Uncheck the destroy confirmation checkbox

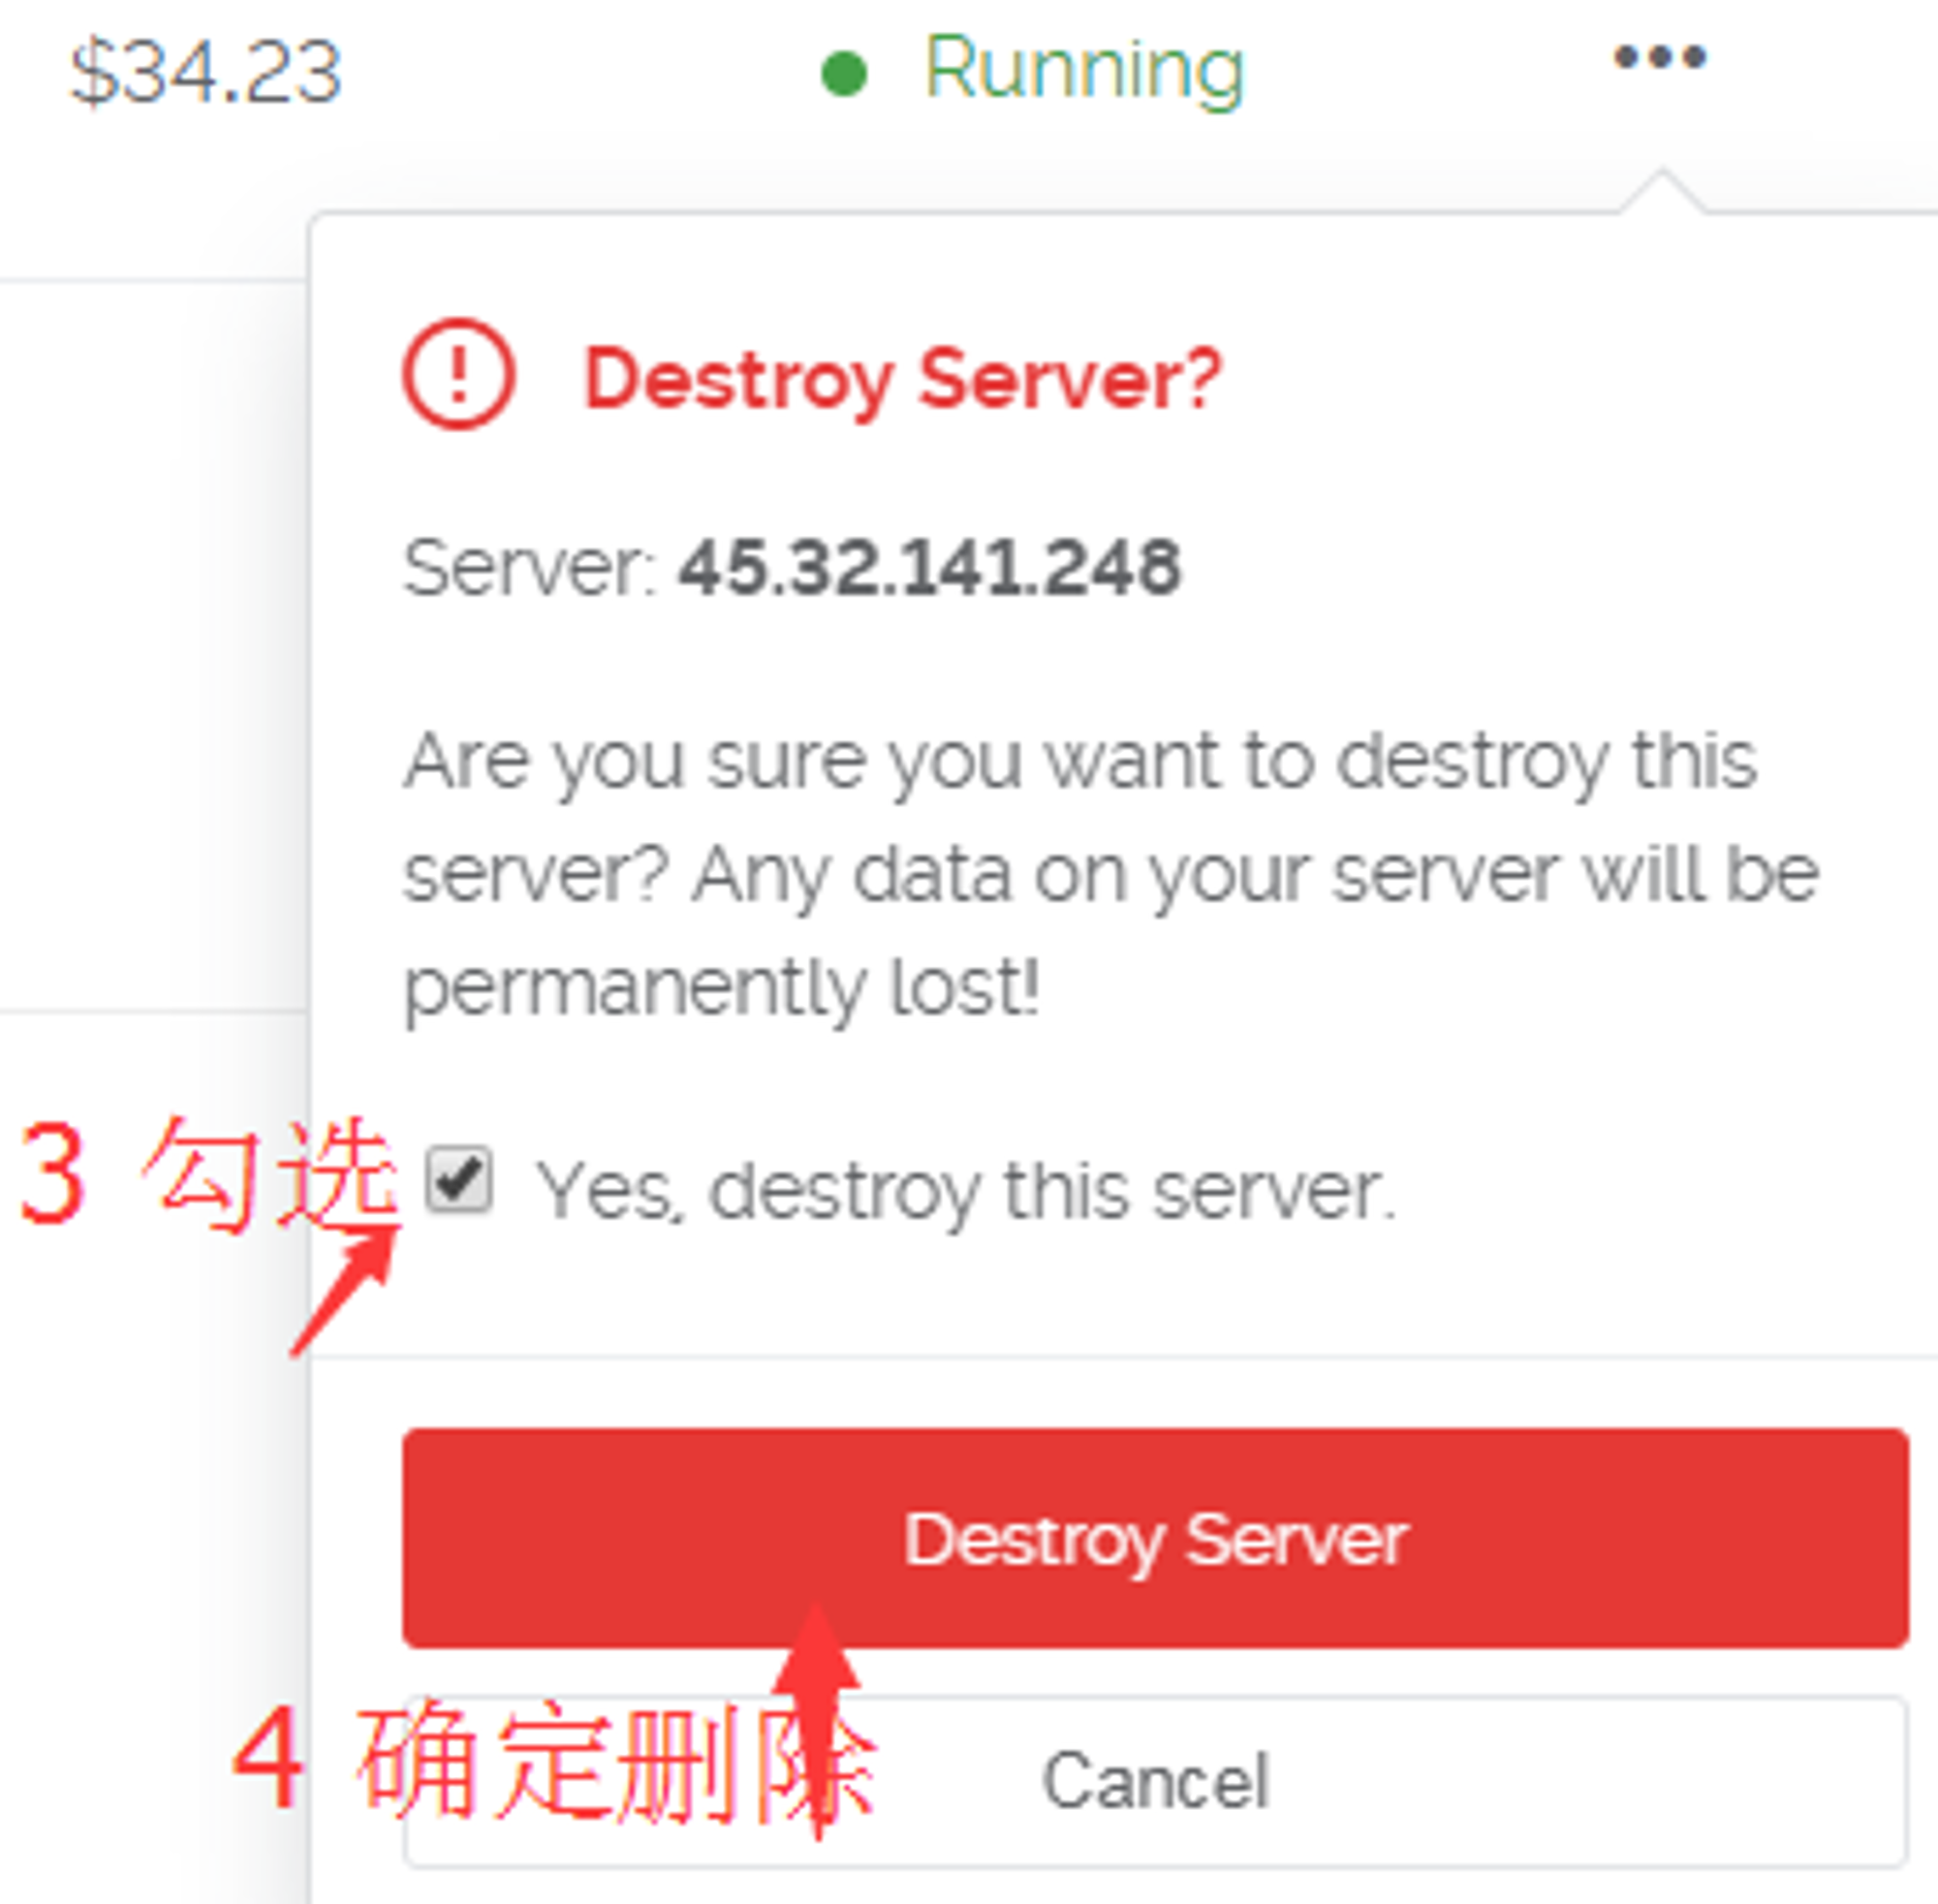point(459,1180)
